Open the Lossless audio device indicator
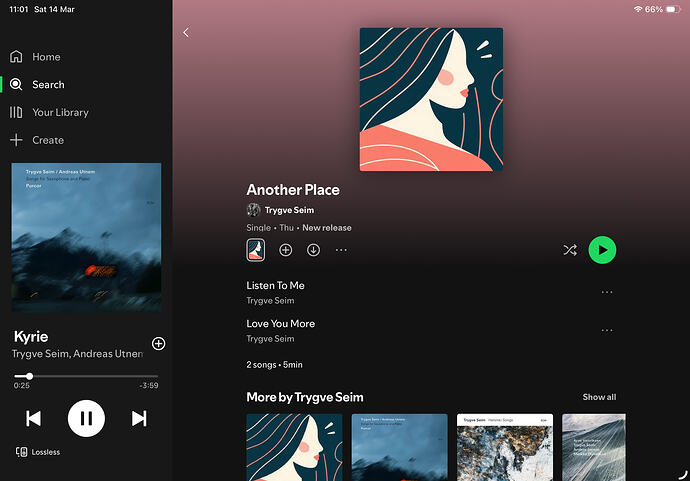 [x=38, y=452]
